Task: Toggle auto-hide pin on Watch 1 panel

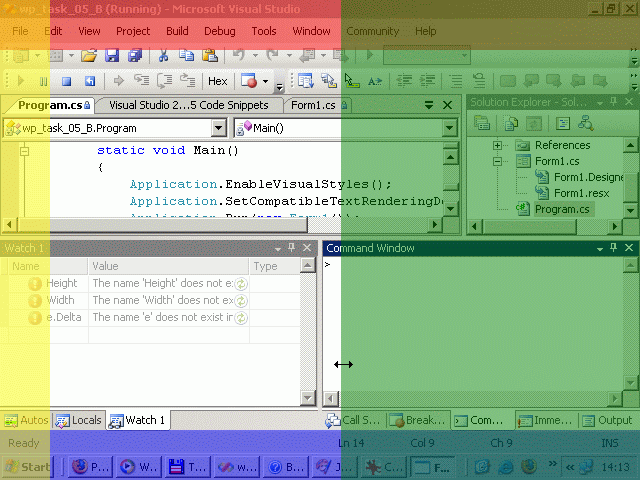Action: [x=291, y=247]
